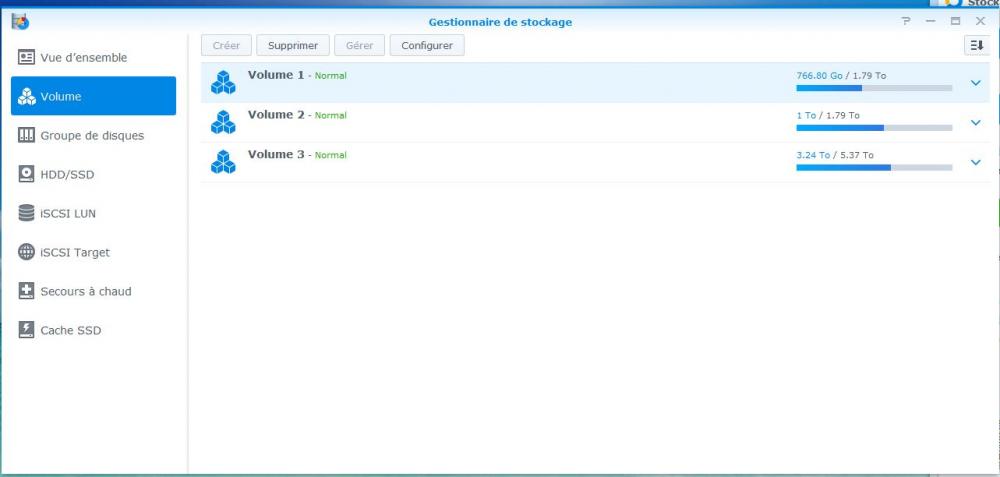
Task: Click the Secours à chaud plus icon
Action: [26, 291]
